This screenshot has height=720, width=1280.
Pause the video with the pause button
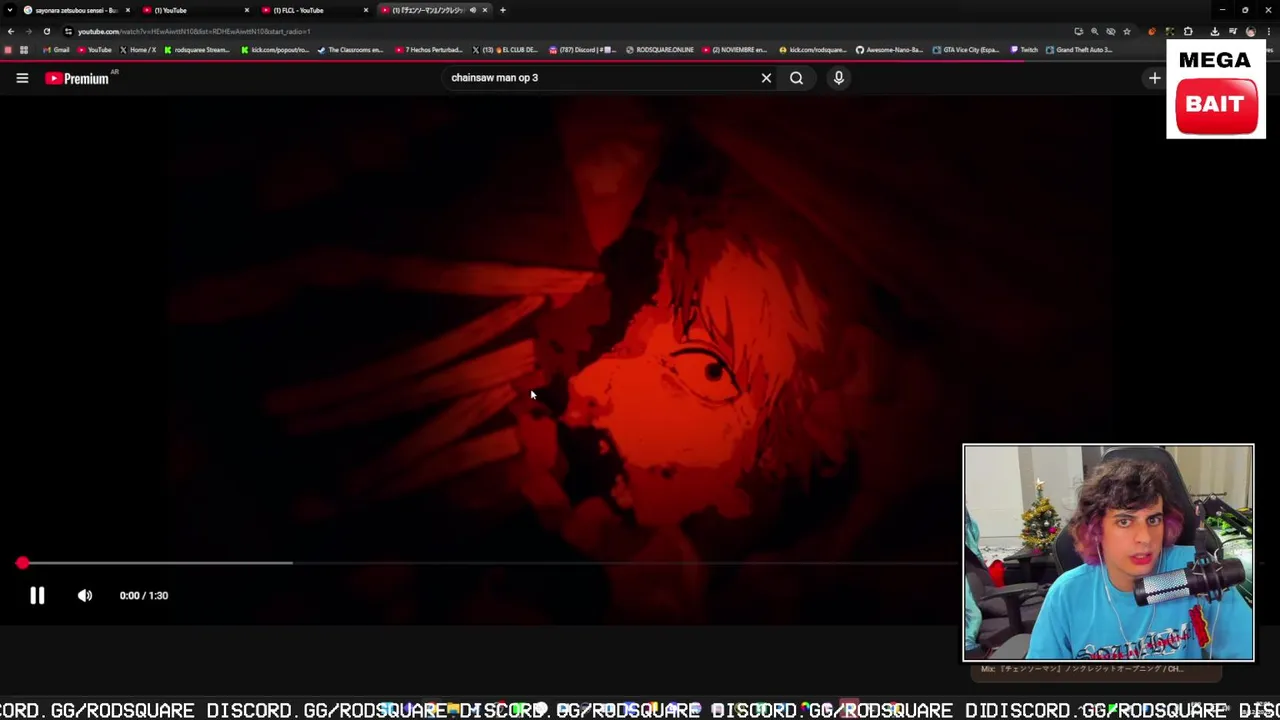click(37, 596)
